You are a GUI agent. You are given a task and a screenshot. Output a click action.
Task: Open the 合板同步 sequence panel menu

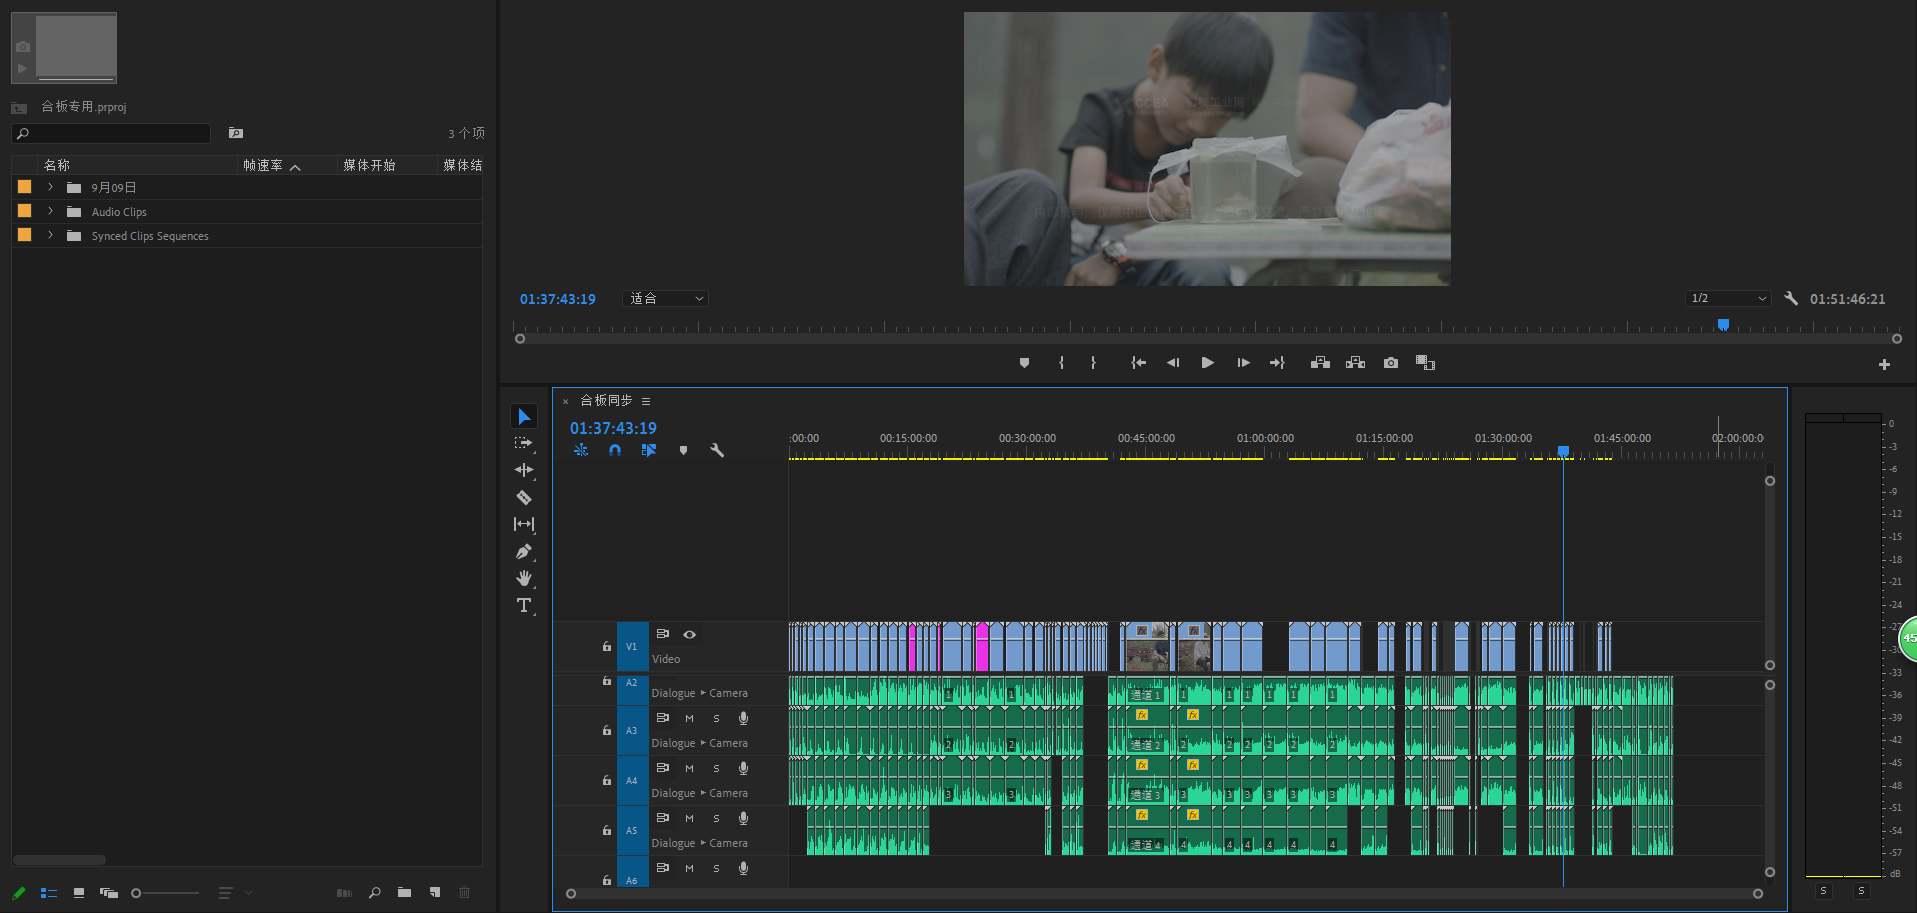[646, 401]
